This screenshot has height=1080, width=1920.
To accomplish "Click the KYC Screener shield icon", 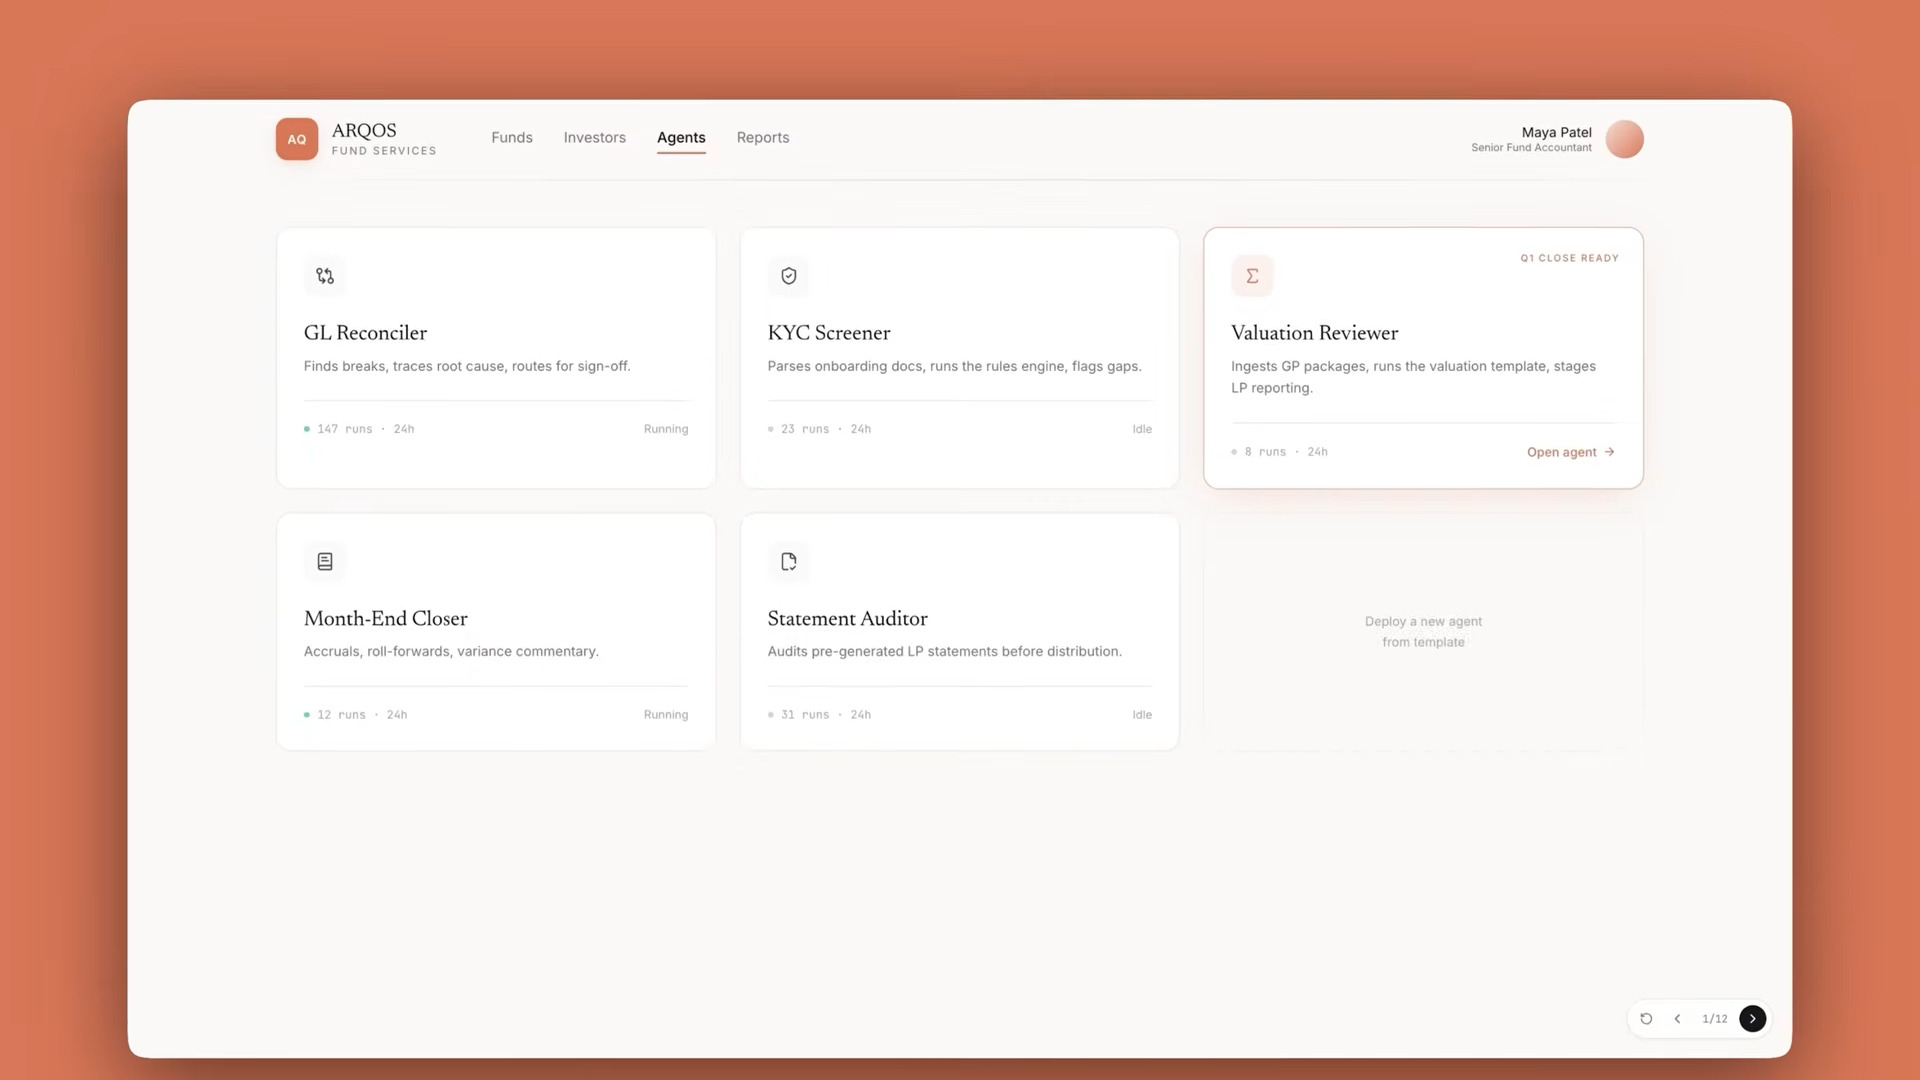I will tap(789, 276).
